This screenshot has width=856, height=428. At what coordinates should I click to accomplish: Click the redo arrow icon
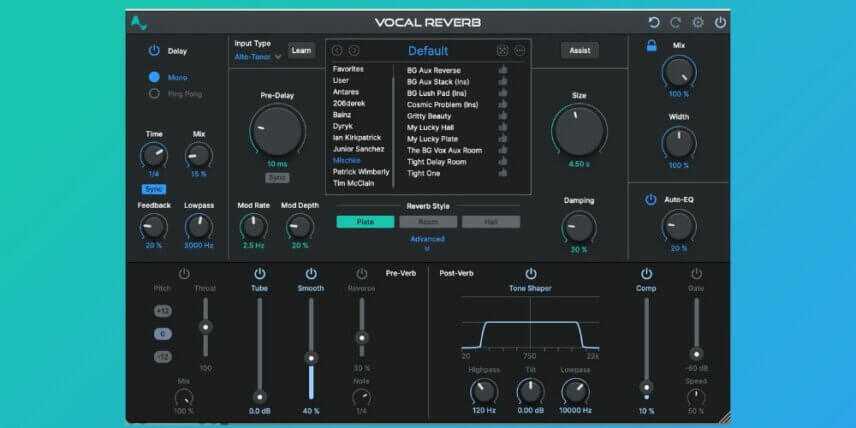pyautogui.click(x=676, y=22)
